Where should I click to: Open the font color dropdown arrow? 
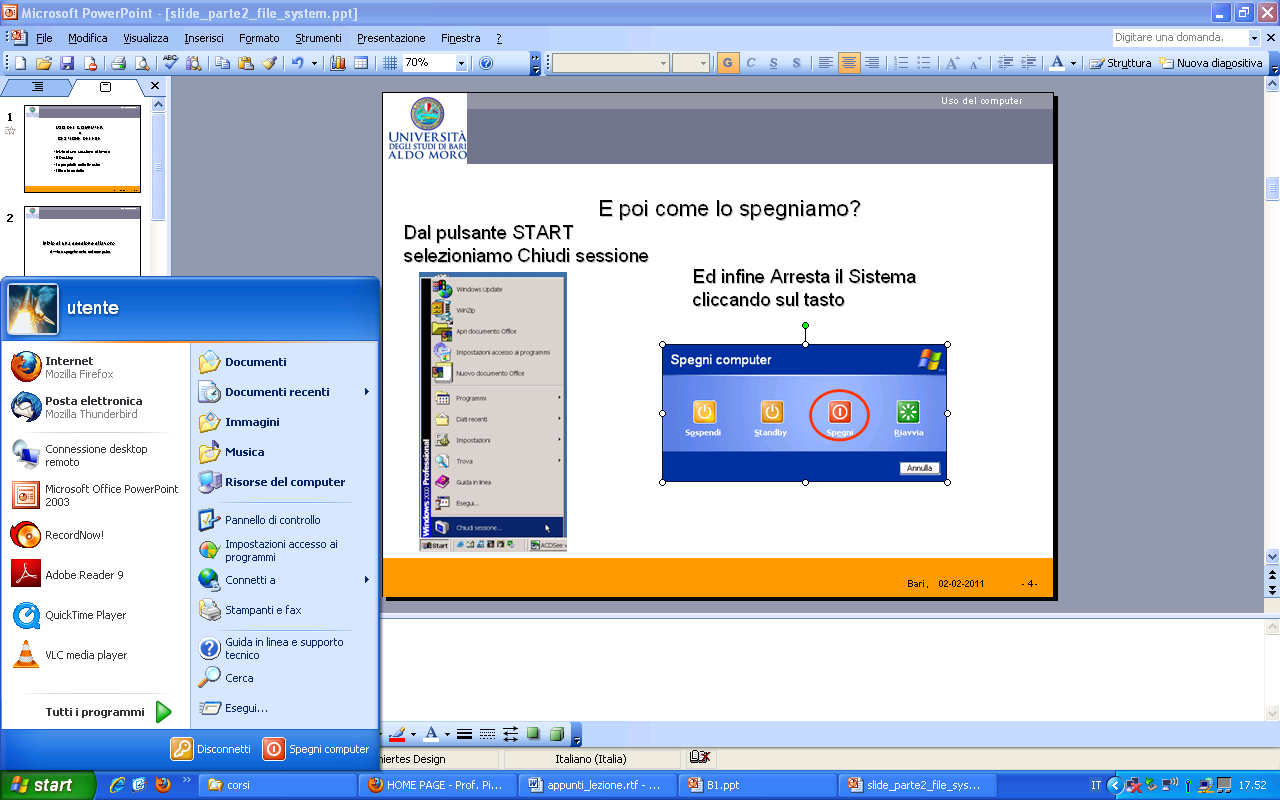(1074, 63)
